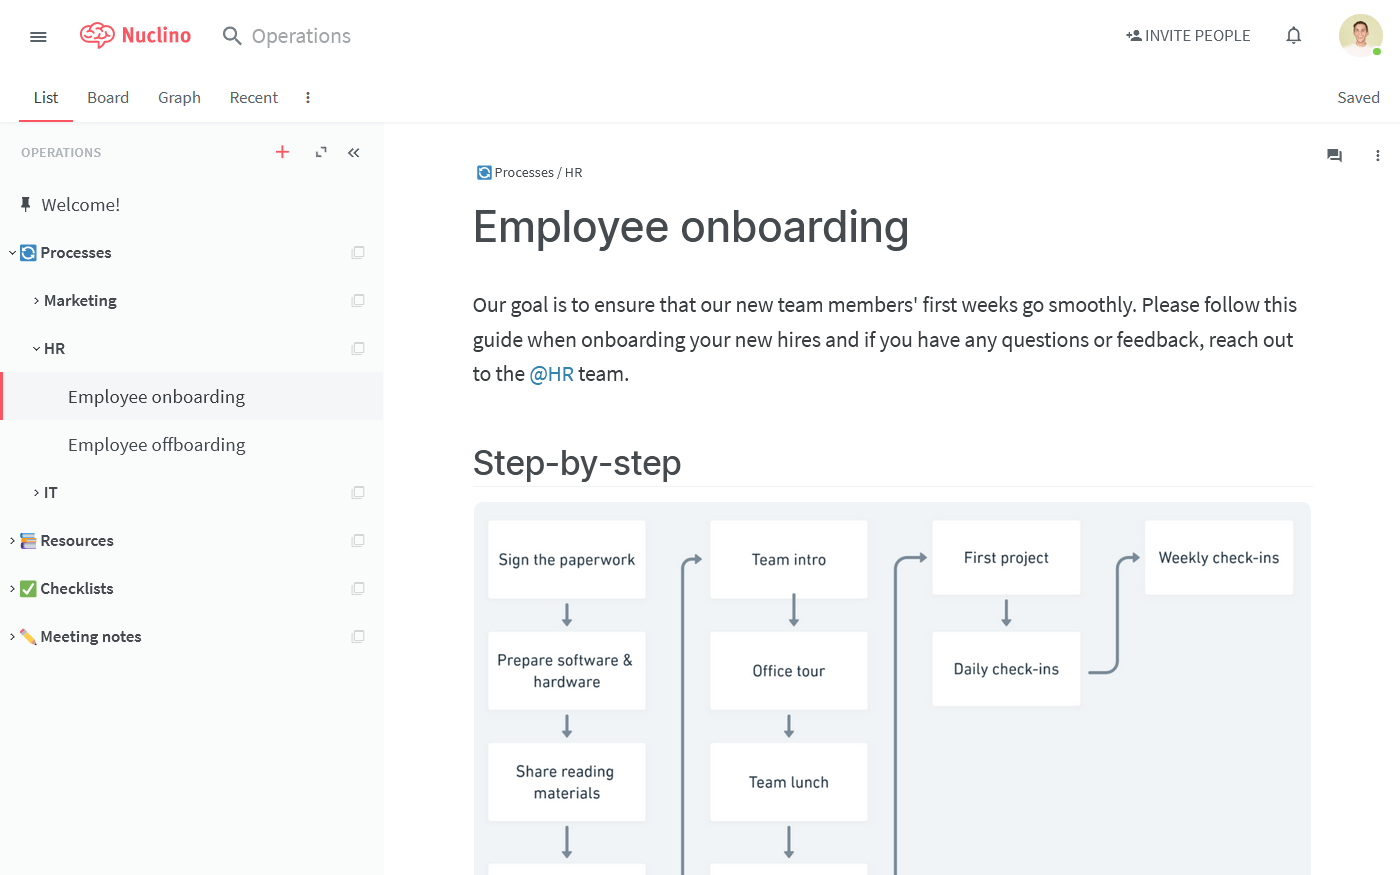This screenshot has width=1400, height=875.
Task: Open the IT collection label
Action: [x=51, y=493]
